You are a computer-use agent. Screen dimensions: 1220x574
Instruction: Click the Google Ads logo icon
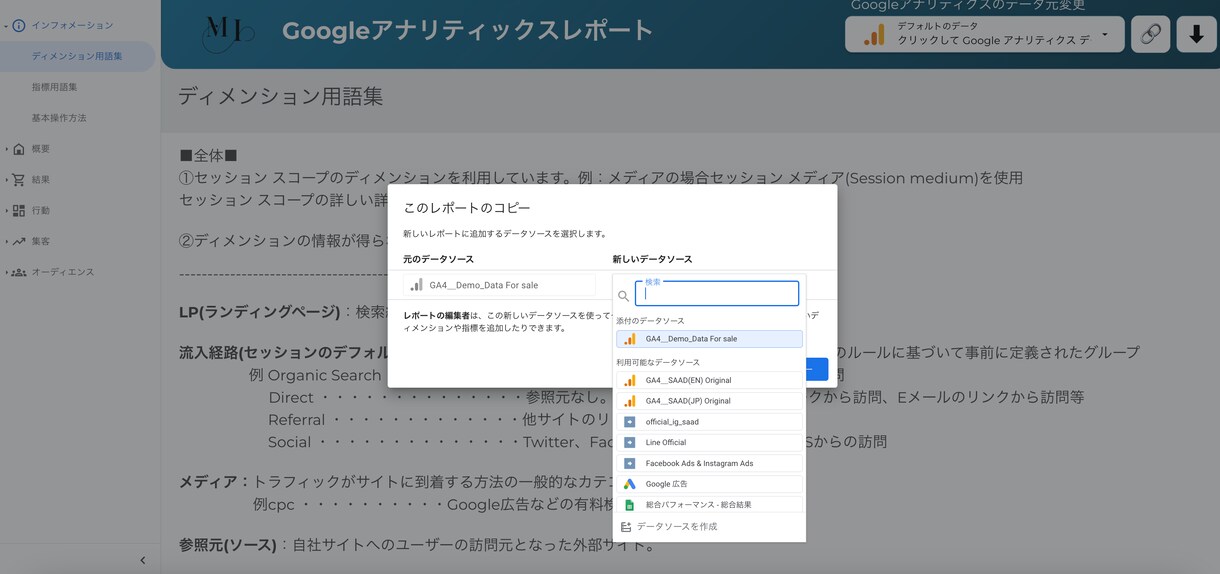pos(629,484)
